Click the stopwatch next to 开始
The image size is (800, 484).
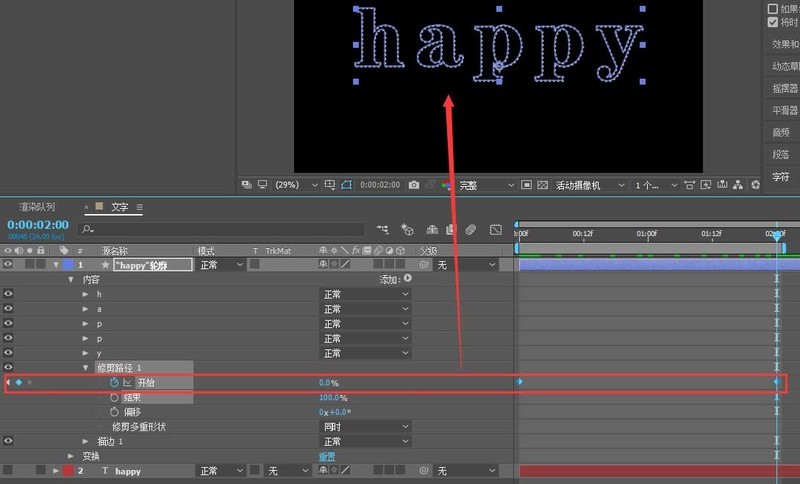[x=114, y=383]
